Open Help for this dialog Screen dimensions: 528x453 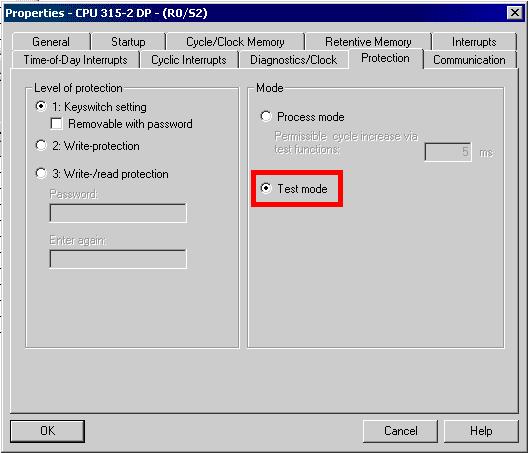tap(481, 431)
